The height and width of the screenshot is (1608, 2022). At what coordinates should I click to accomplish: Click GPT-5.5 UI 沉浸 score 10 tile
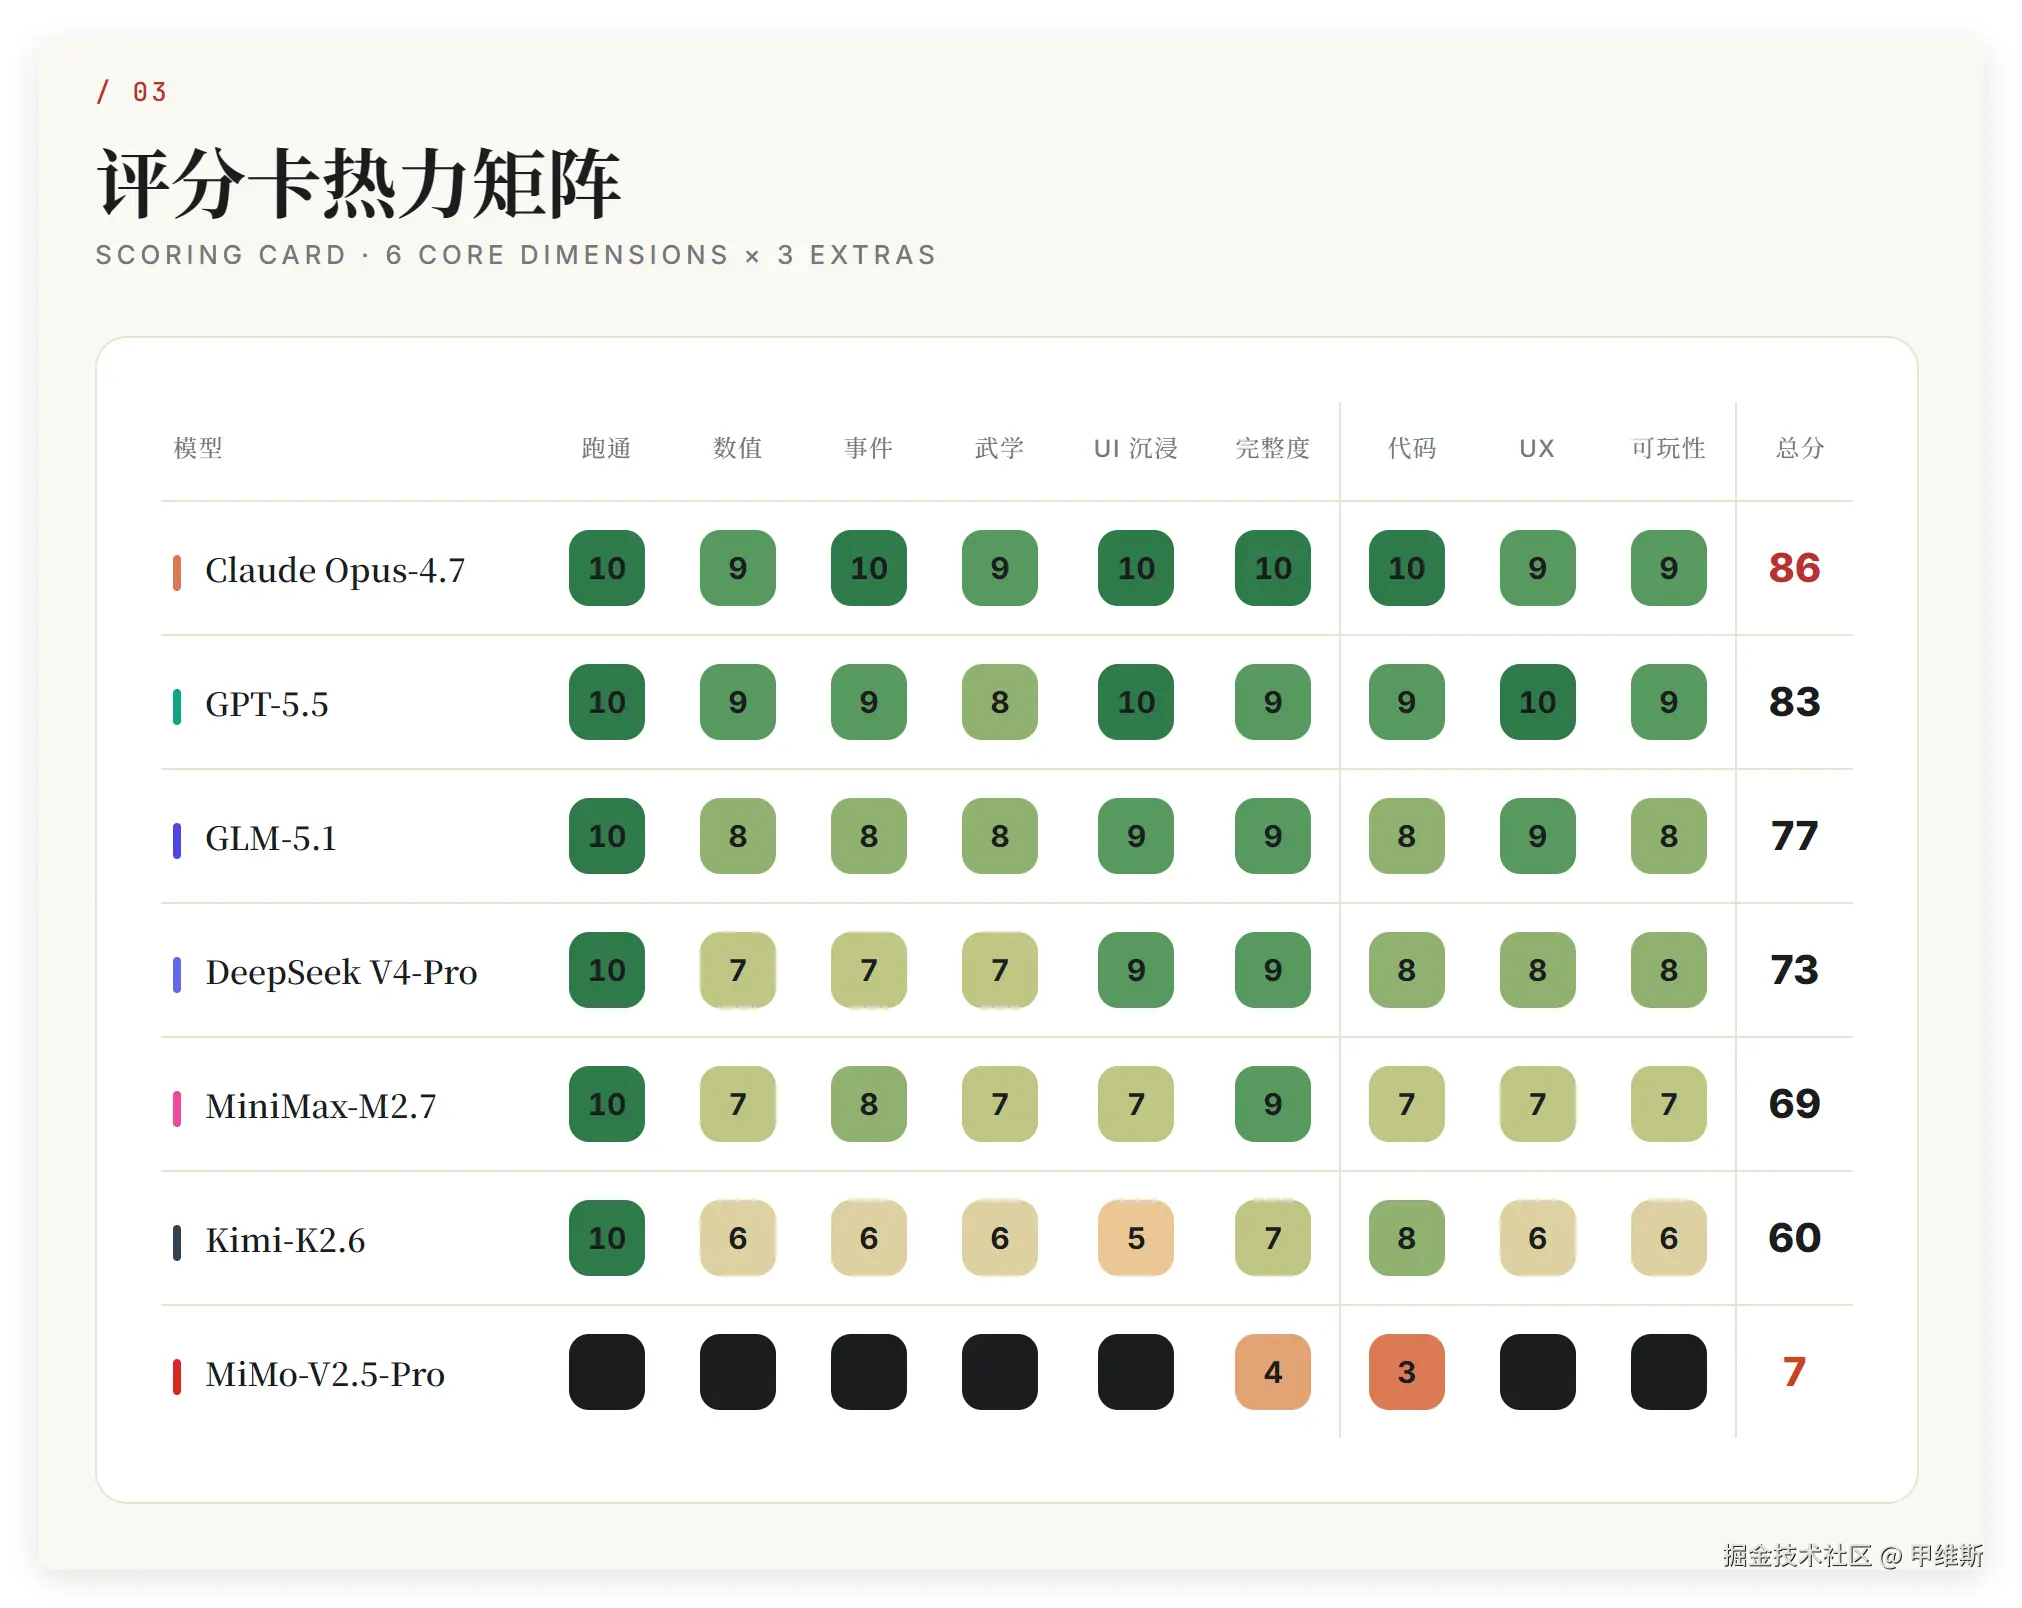pos(1136,702)
